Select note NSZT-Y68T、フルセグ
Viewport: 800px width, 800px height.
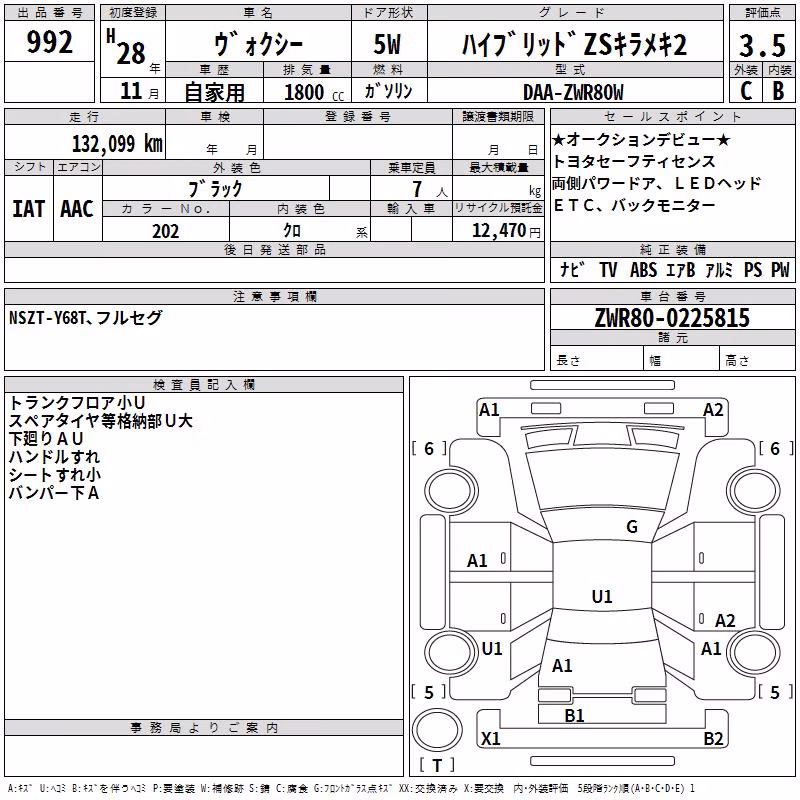coord(86,318)
